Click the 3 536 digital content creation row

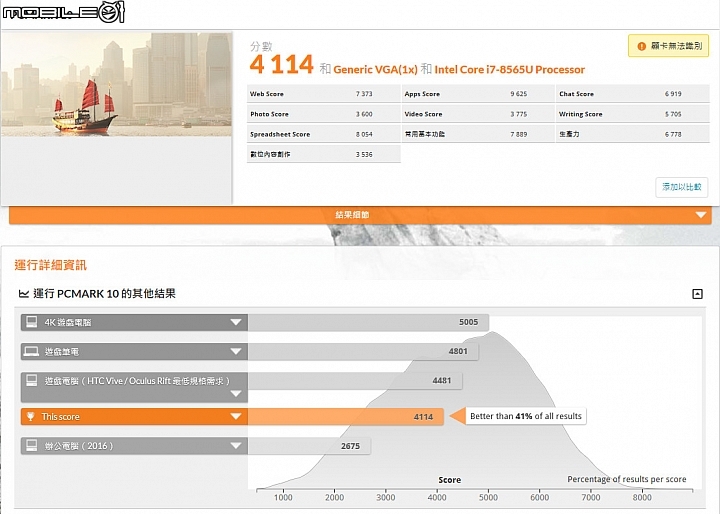tap(324, 154)
